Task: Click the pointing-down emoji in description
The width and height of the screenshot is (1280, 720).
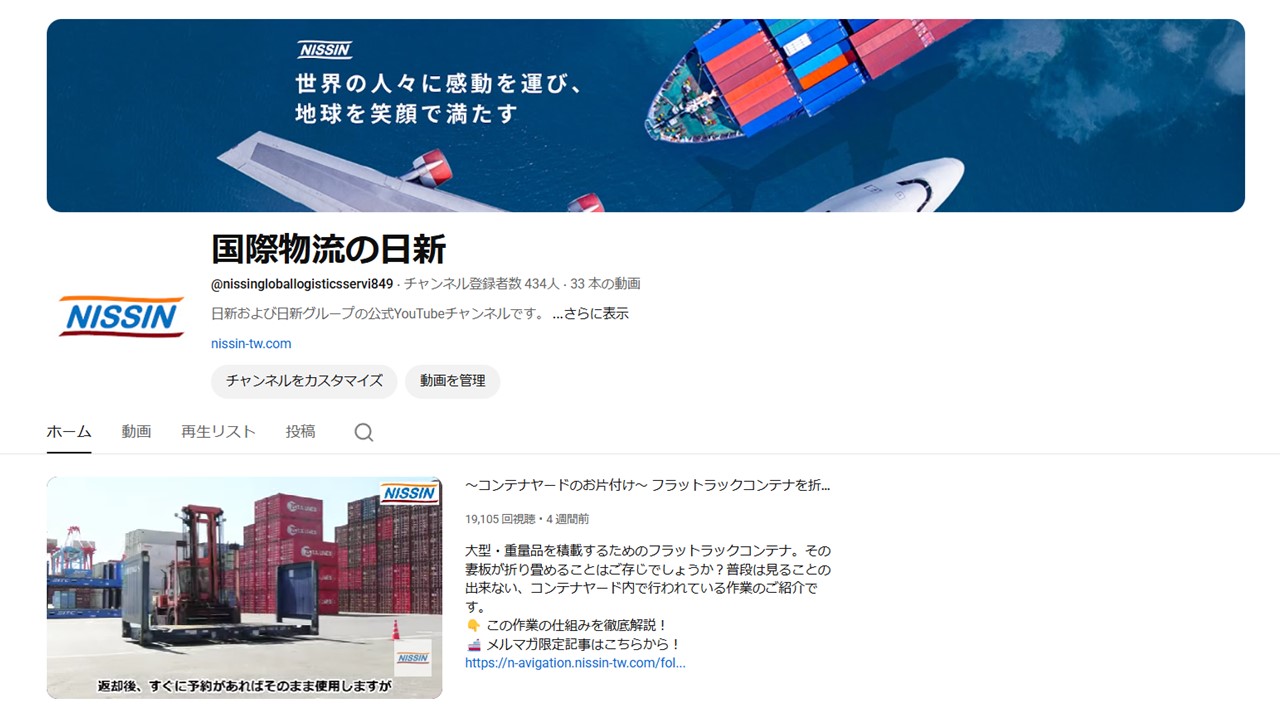Action: [473, 626]
